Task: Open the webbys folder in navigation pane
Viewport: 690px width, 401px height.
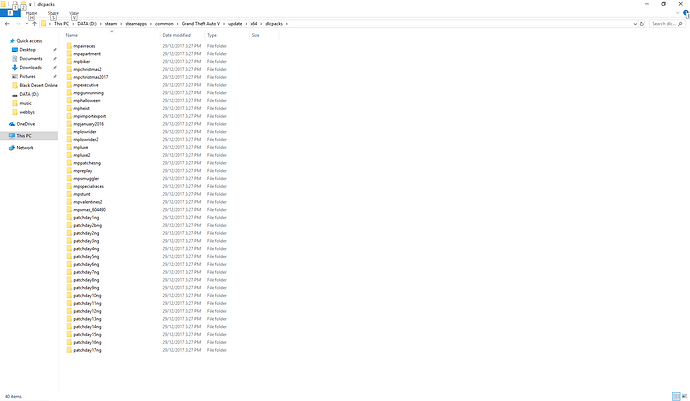Action: pos(27,112)
